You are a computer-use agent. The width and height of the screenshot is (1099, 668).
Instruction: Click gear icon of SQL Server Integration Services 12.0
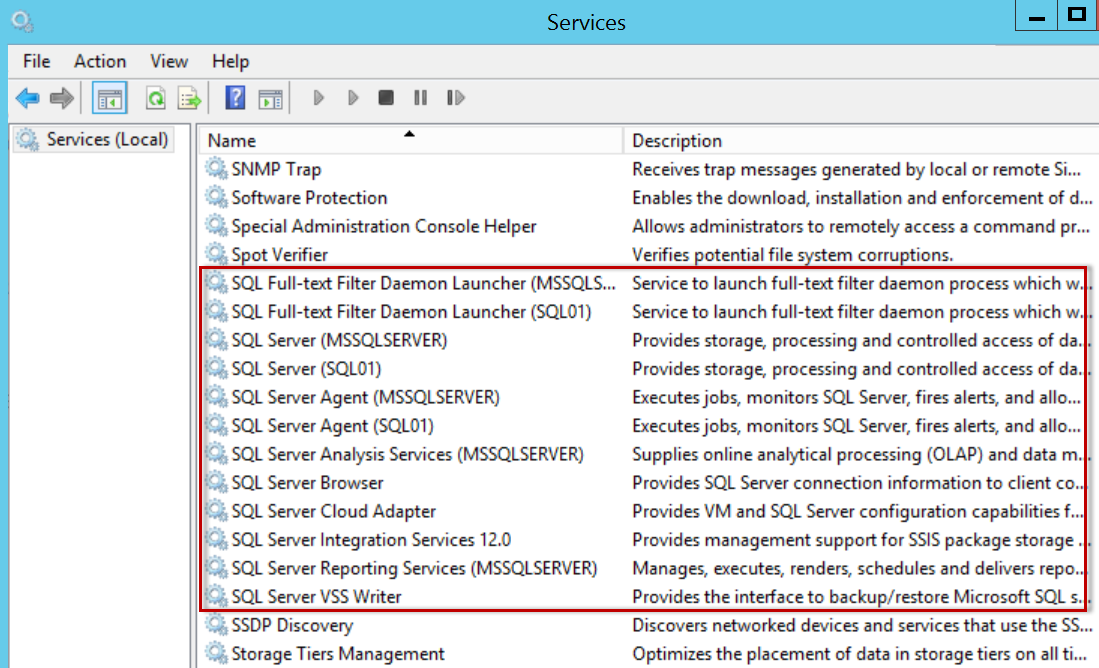pyautogui.click(x=216, y=540)
